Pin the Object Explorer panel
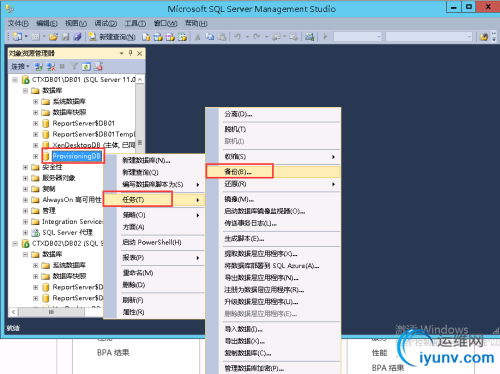The width and height of the screenshot is (500, 374). click(x=131, y=53)
